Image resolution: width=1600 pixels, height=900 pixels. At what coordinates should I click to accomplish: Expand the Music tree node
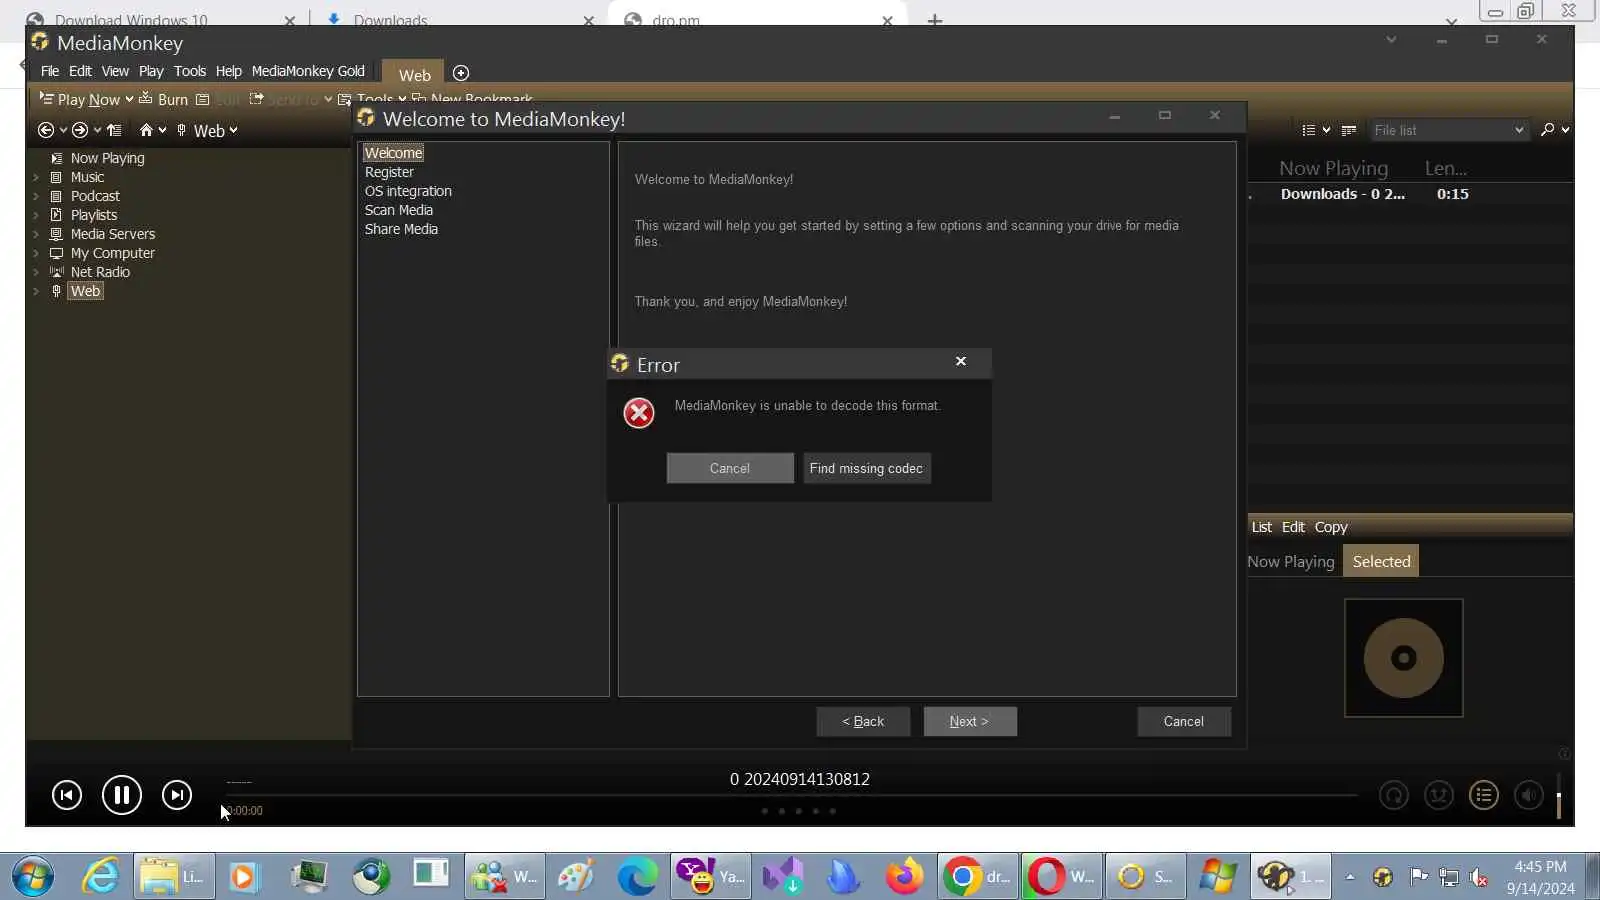point(36,177)
